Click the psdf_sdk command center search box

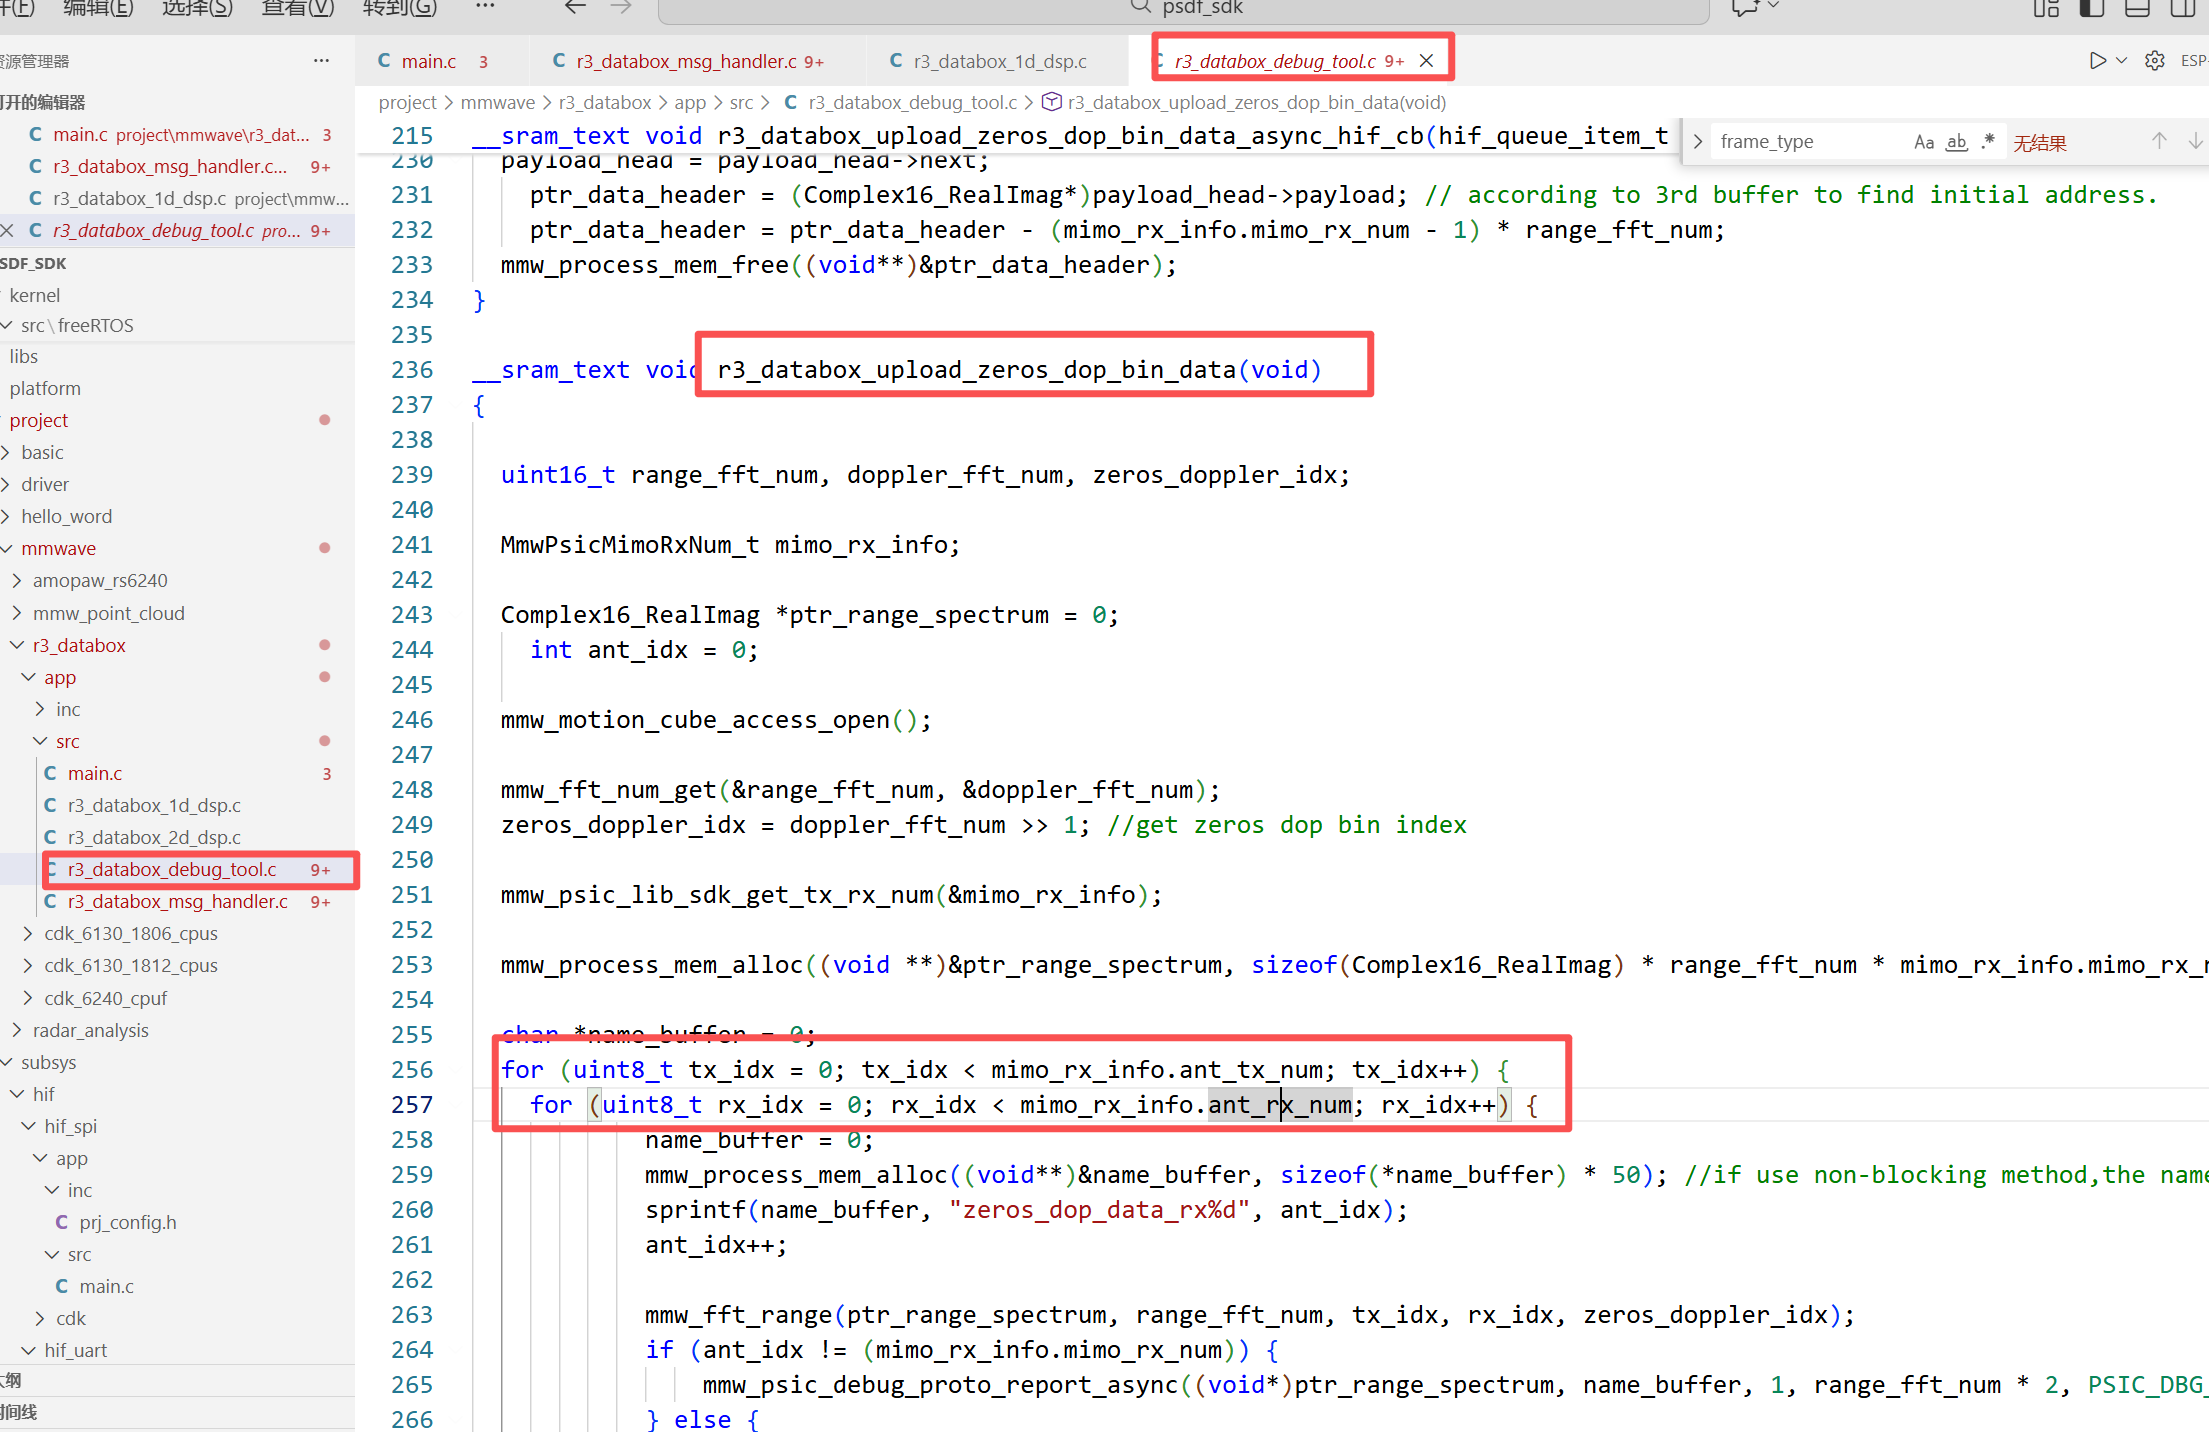[x=1183, y=8]
